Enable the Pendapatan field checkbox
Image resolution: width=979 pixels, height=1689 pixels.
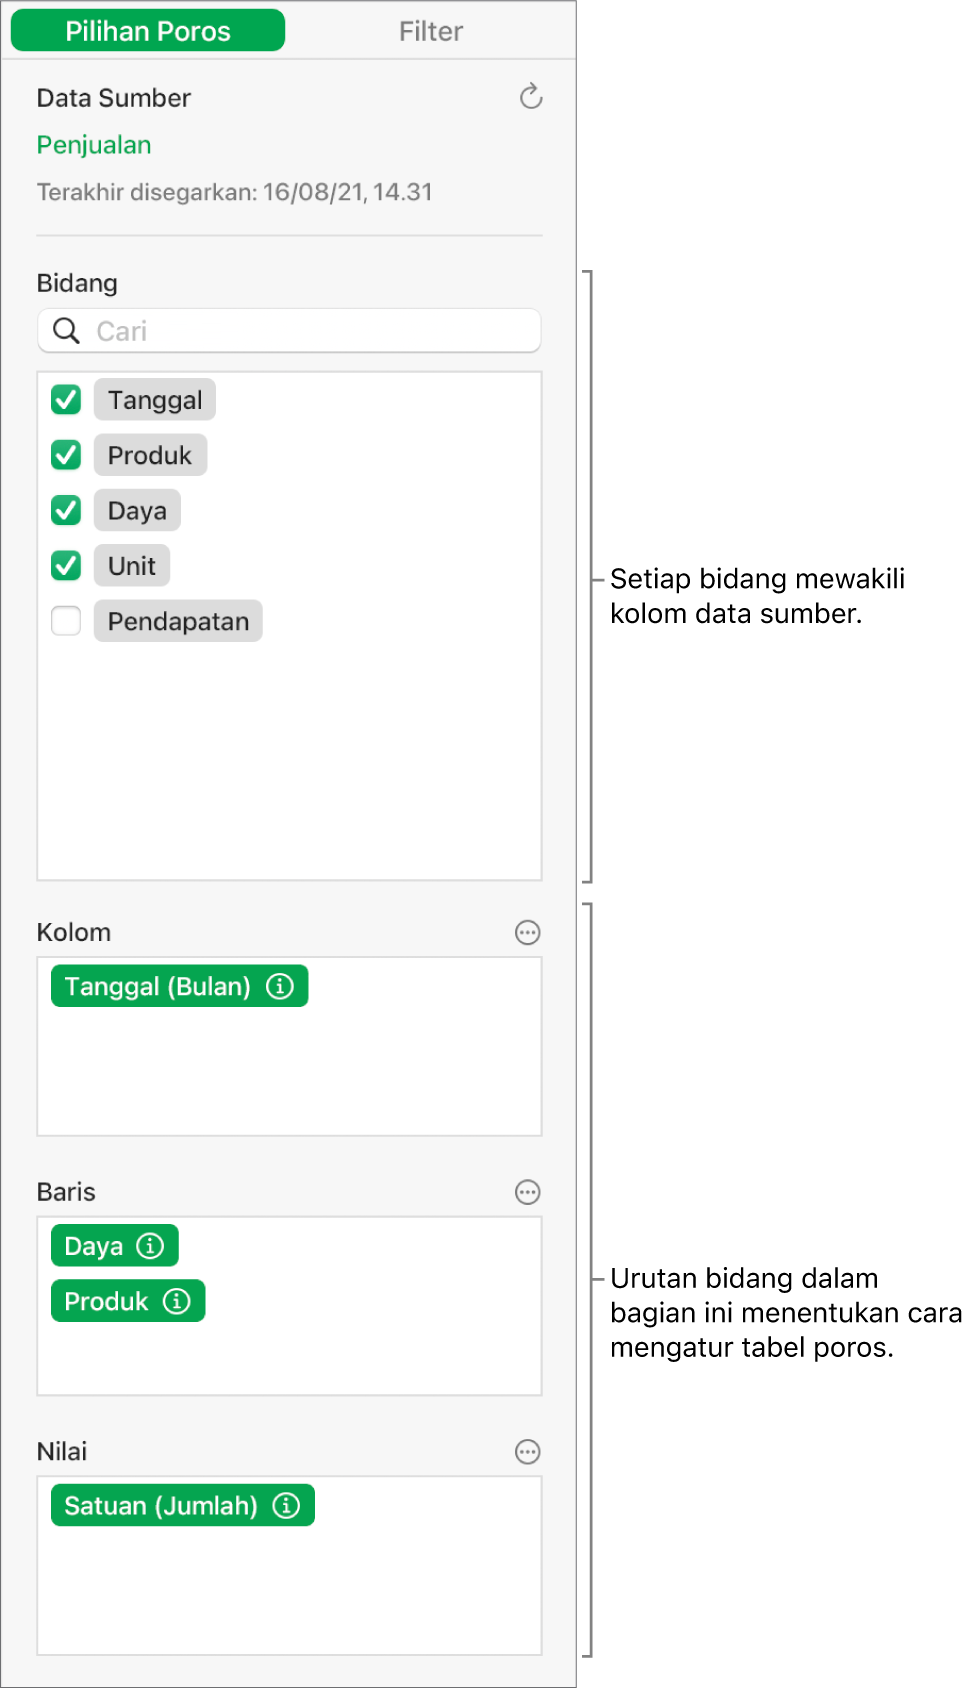coord(66,621)
